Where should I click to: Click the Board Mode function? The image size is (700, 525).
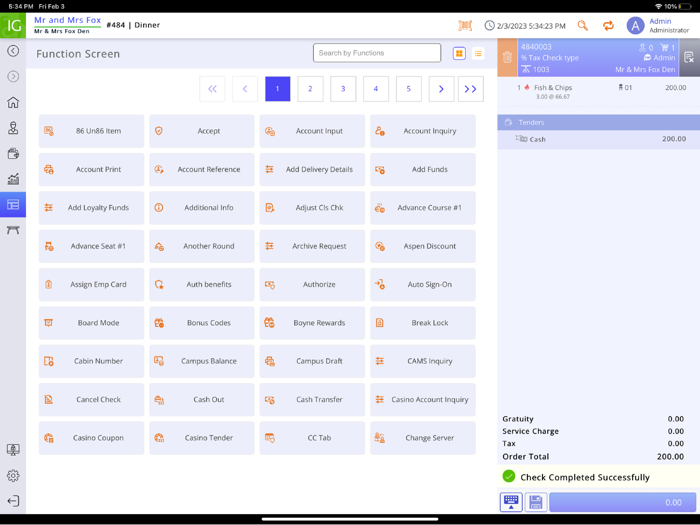coord(92,323)
